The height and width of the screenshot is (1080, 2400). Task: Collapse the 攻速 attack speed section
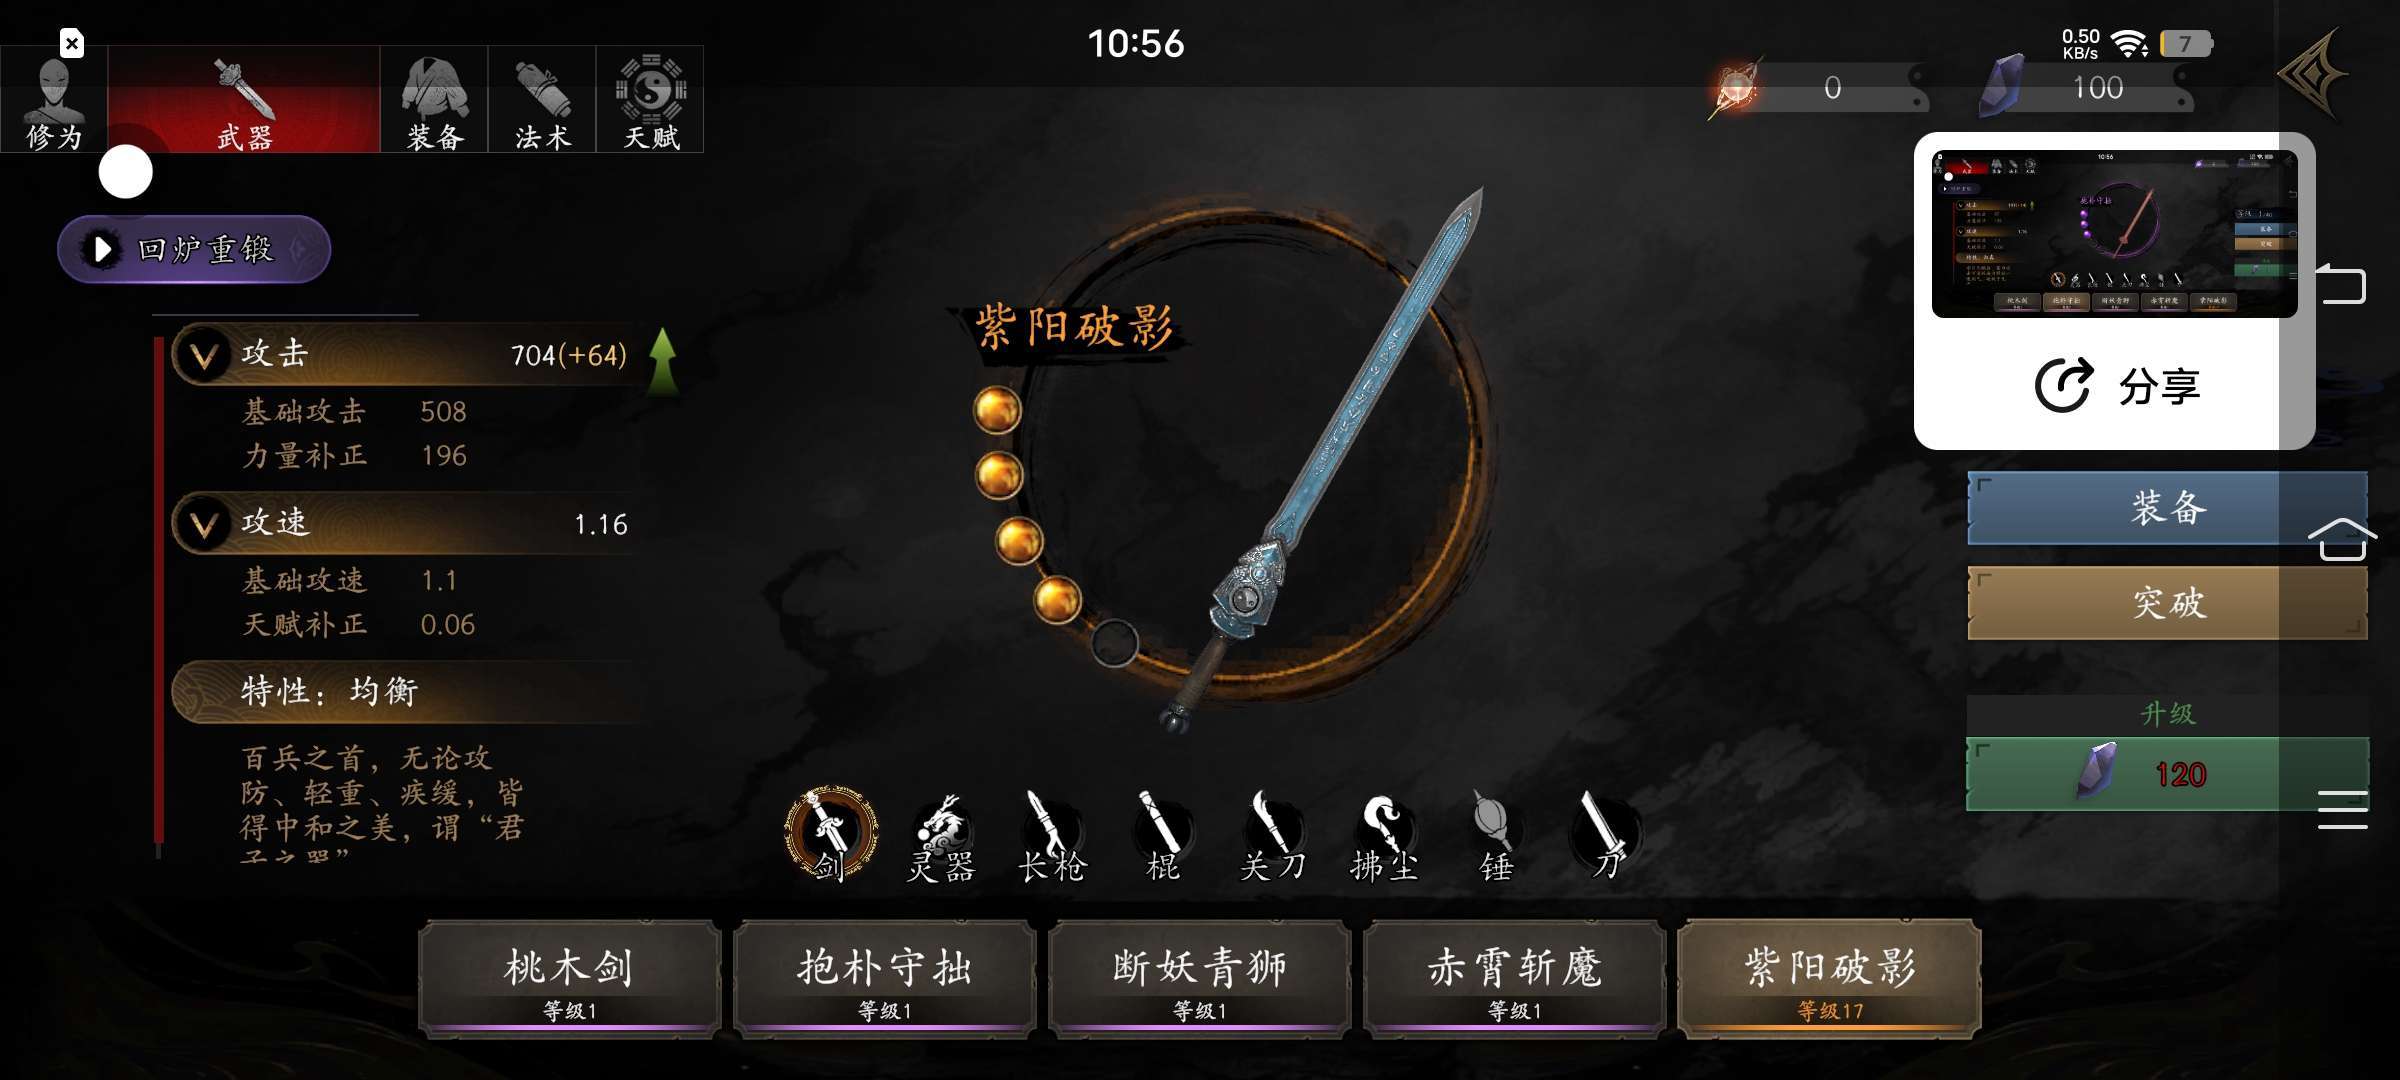(204, 525)
